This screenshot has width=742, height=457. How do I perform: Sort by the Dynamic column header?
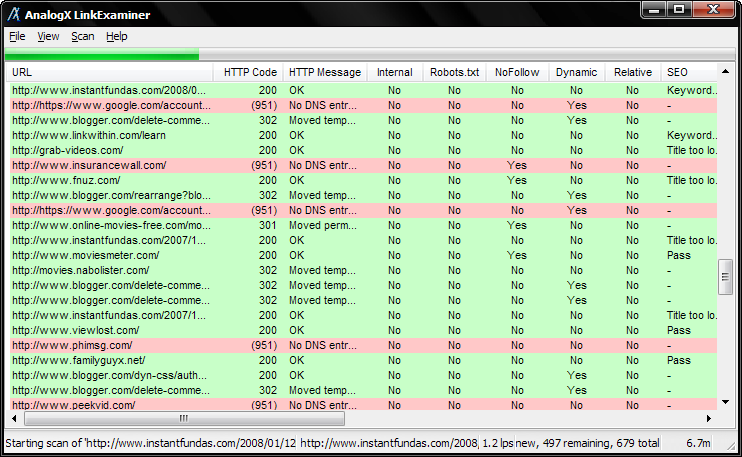576,72
